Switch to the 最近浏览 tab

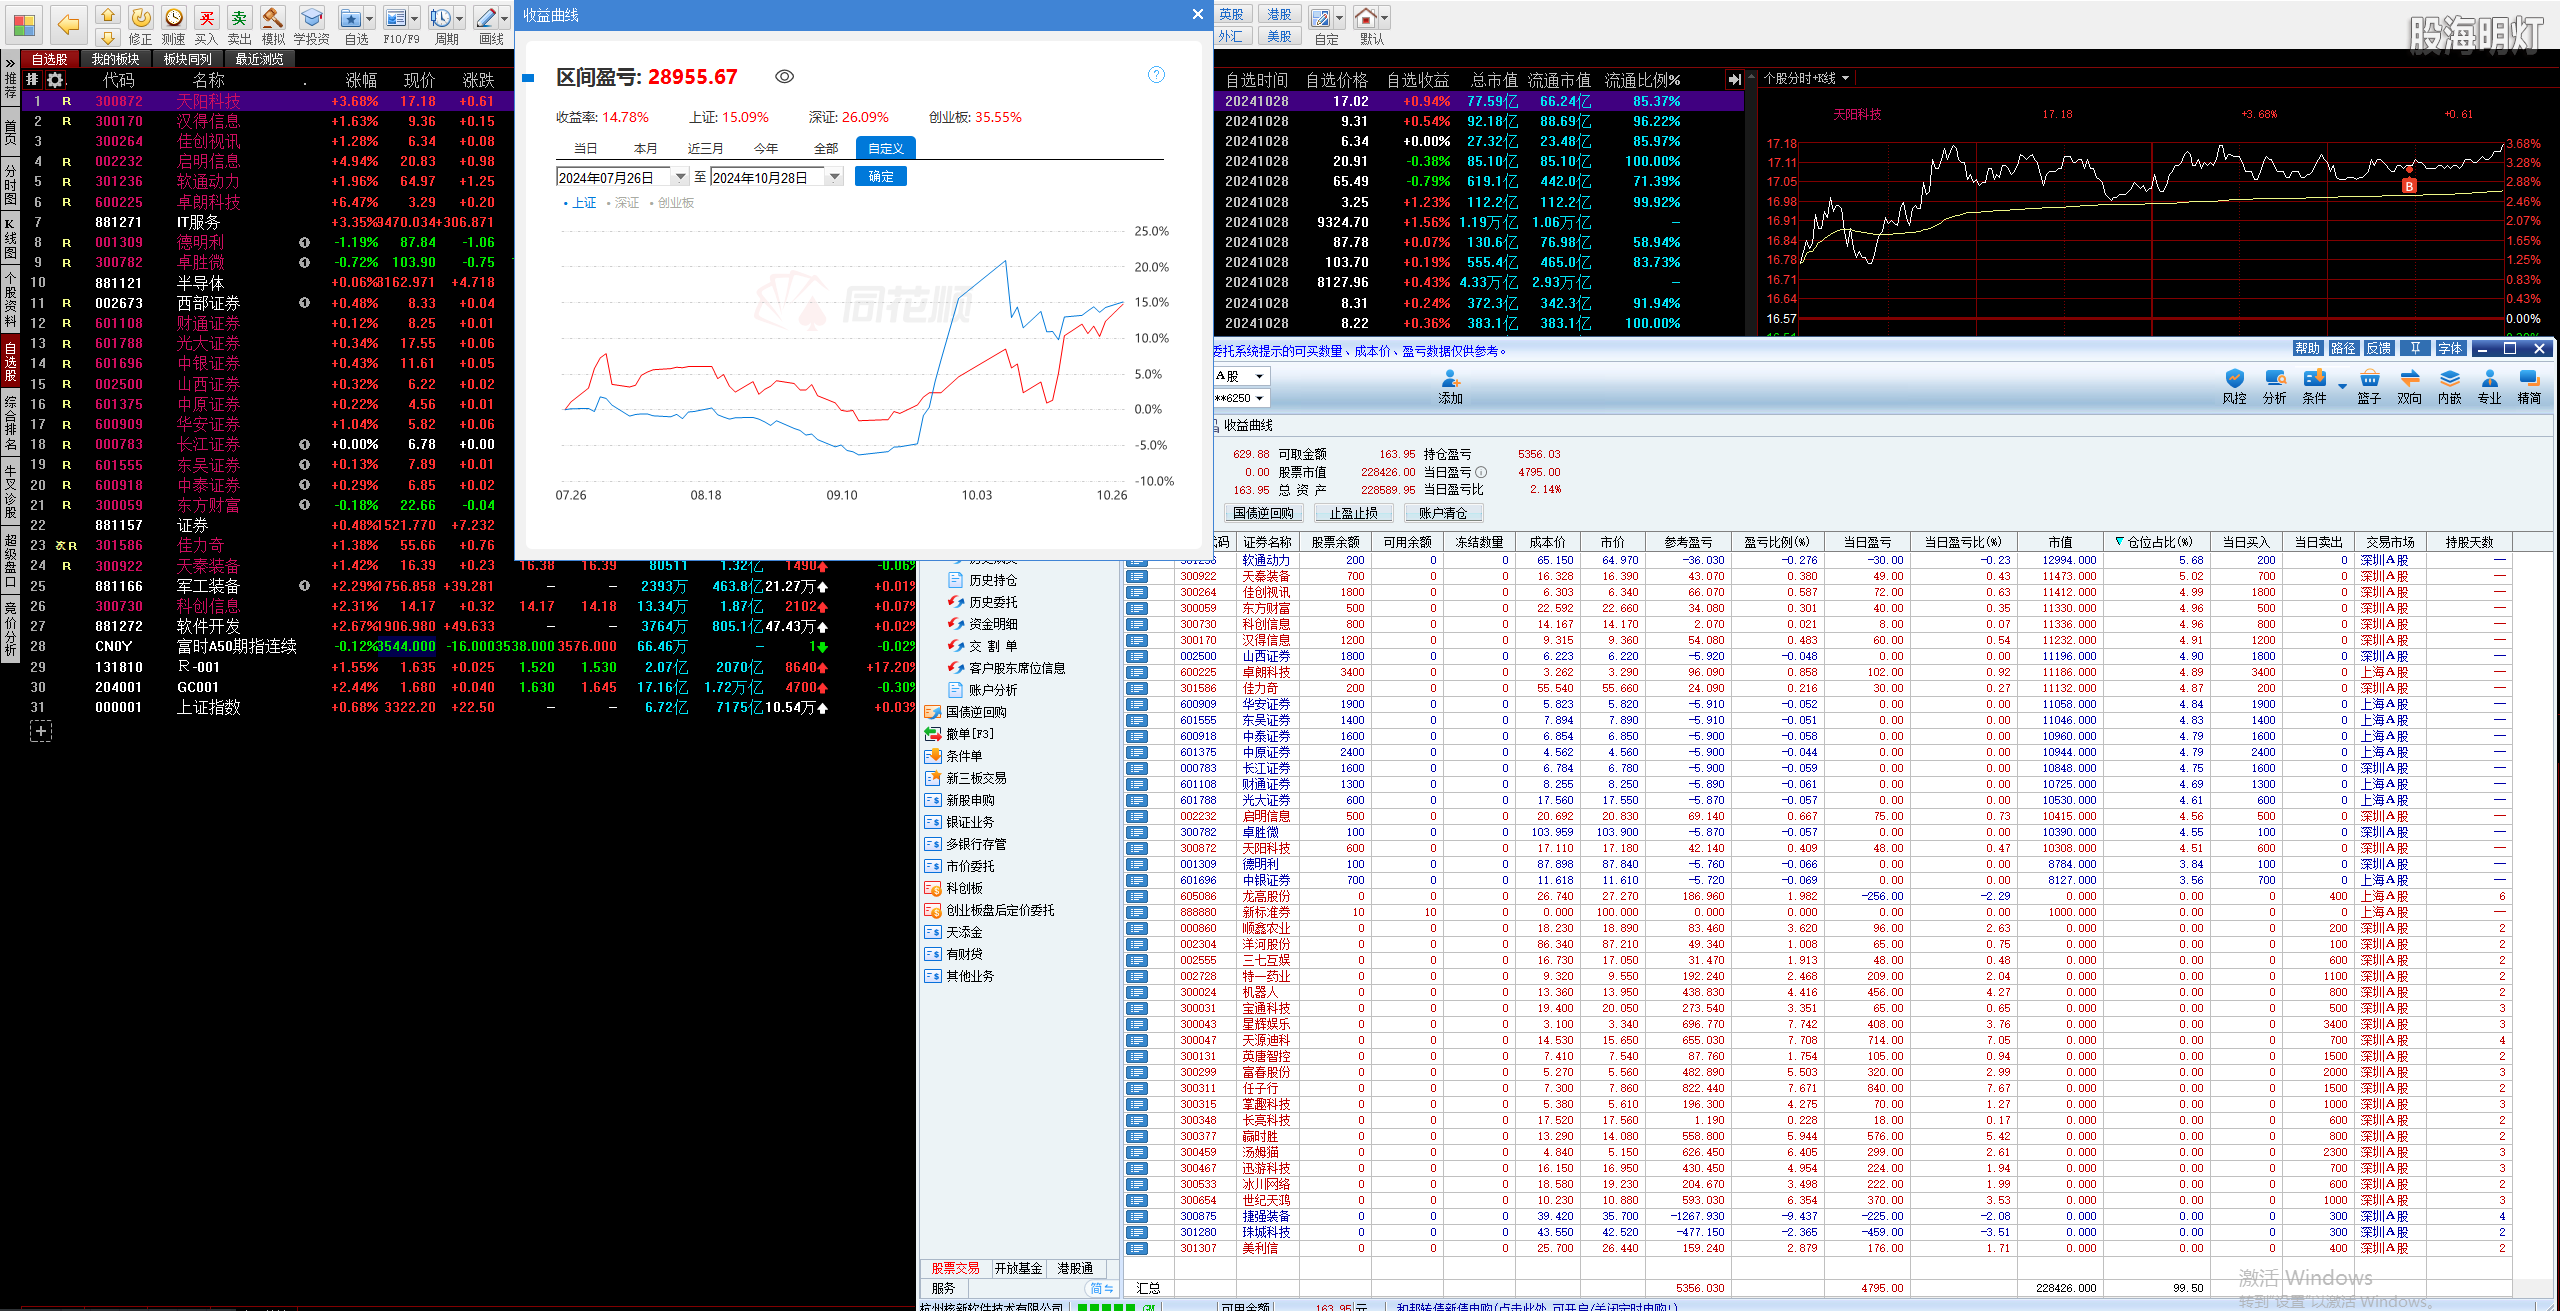(x=260, y=59)
